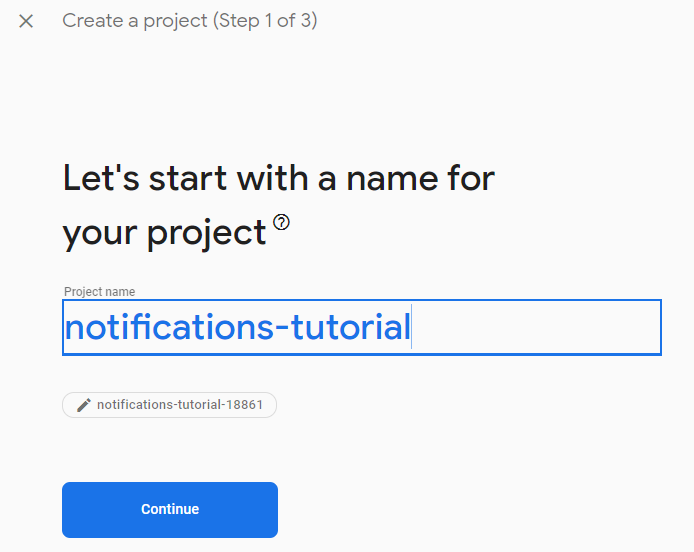Focus the Project name input field
694x552 pixels.
(x=362, y=328)
